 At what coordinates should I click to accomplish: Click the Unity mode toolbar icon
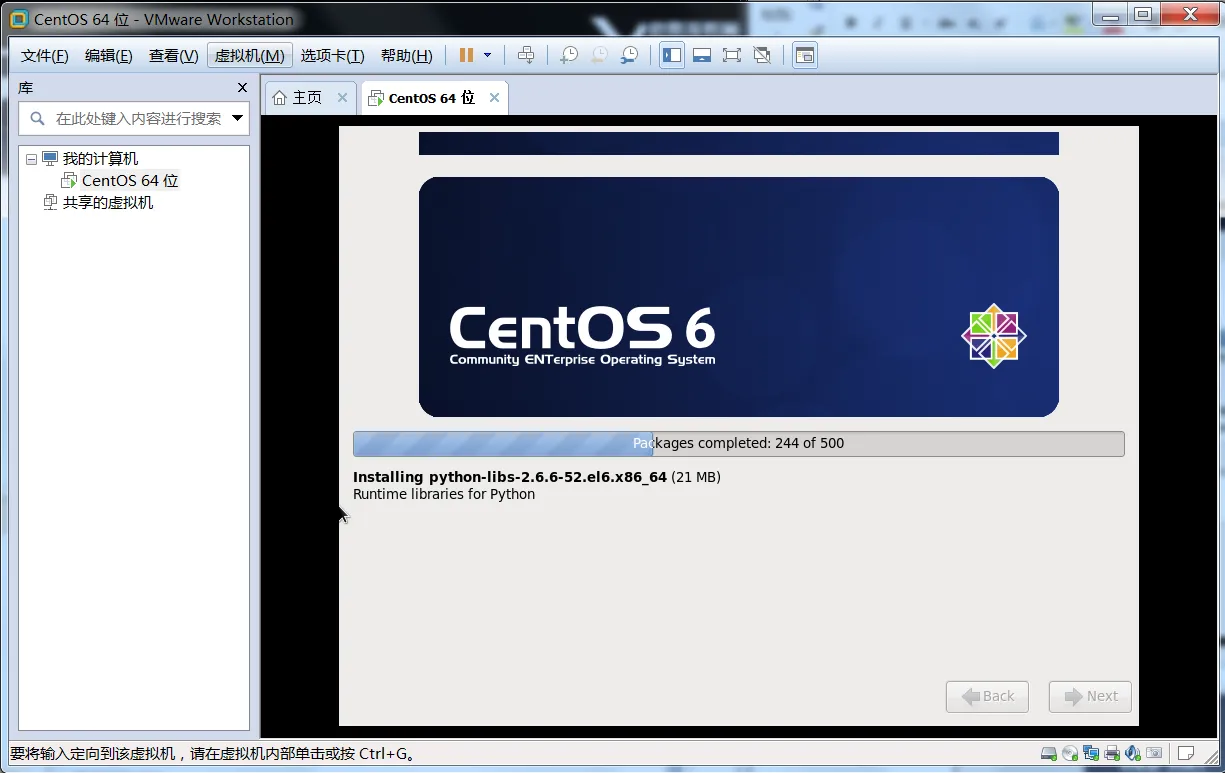coord(762,55)
